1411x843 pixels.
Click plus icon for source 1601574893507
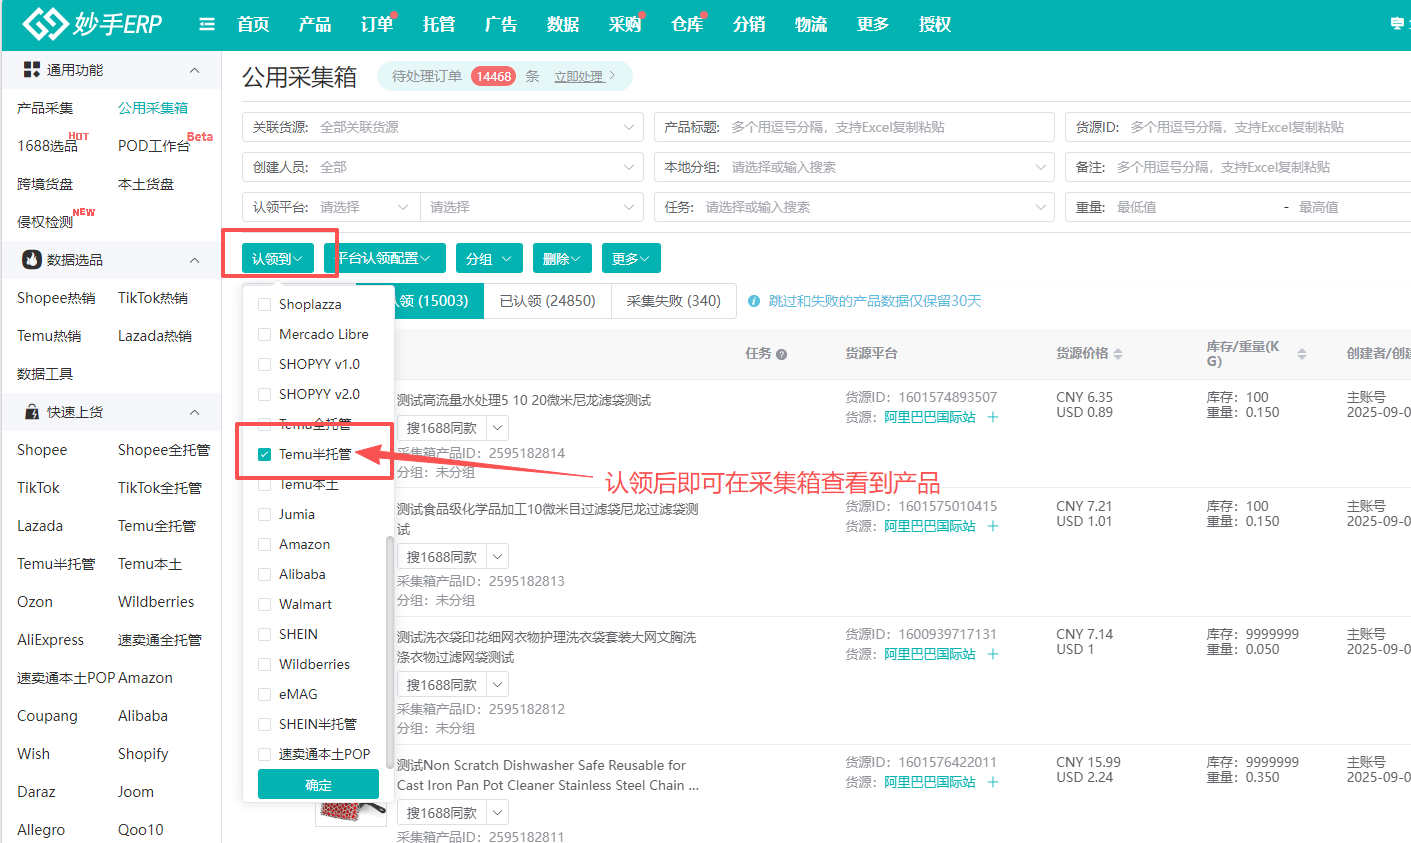(993, 417)
